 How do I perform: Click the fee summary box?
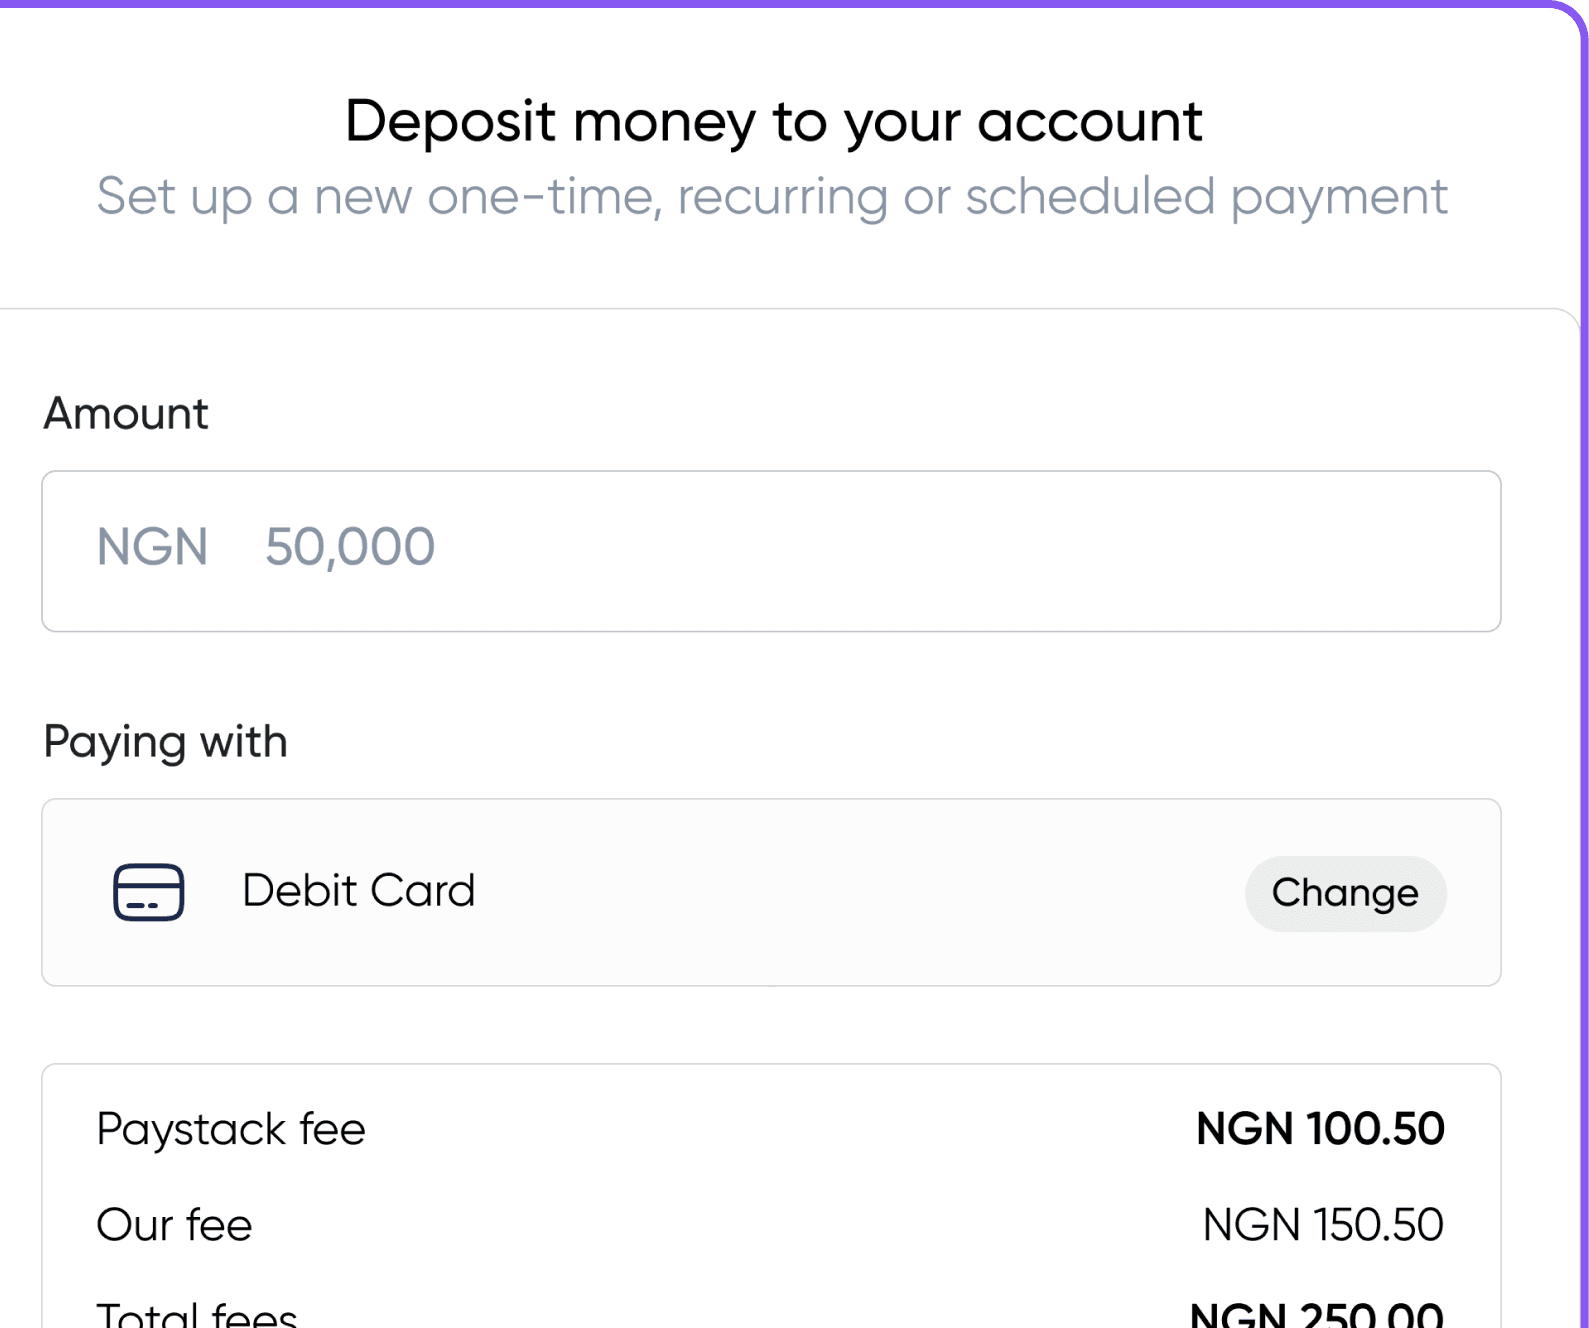pos(771,1196)
